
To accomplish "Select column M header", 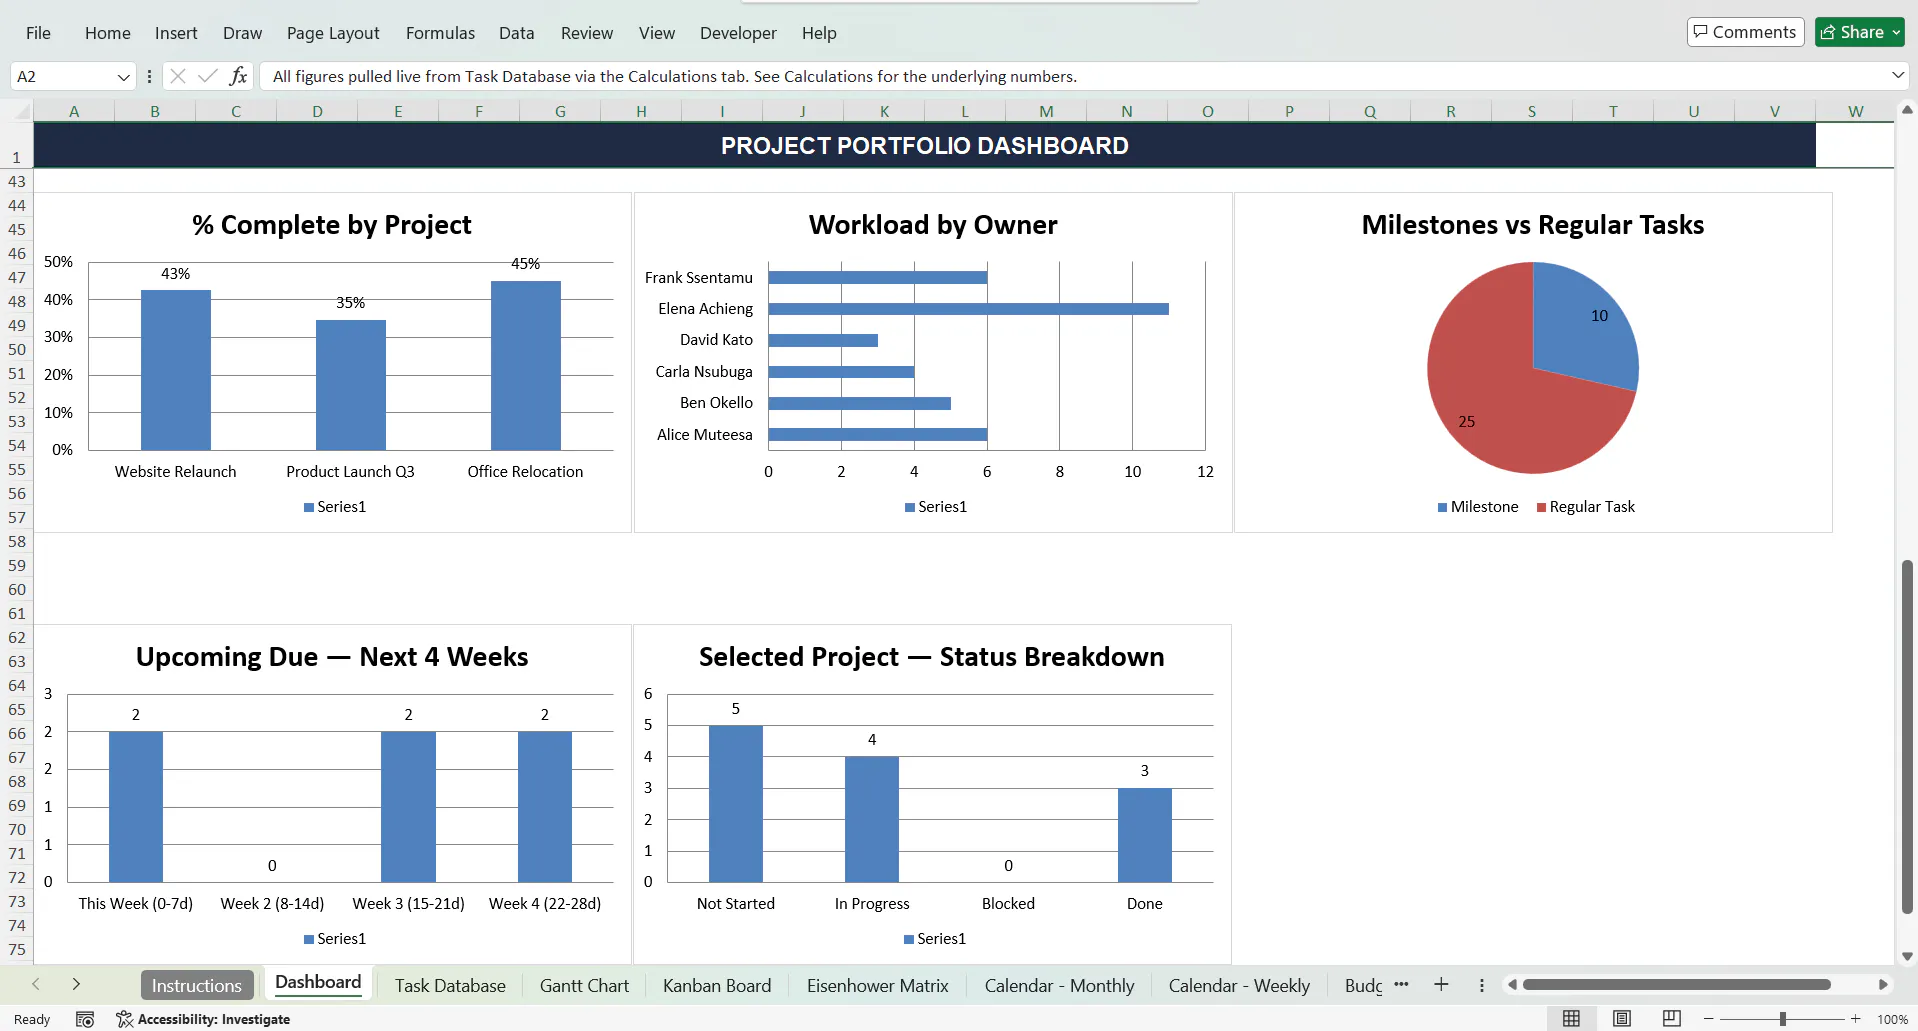I will (1046, 111).
